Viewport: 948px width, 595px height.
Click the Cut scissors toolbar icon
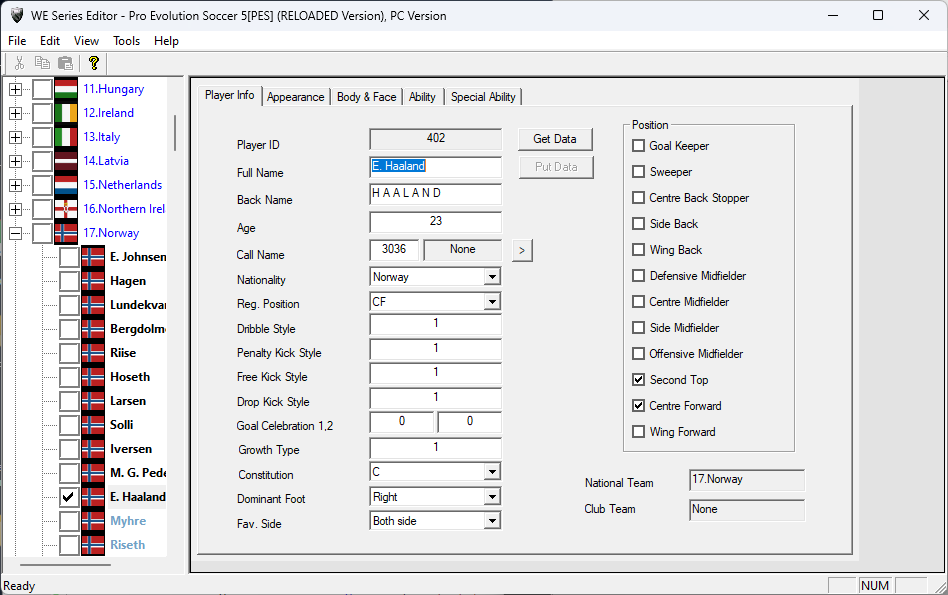pos(19,63)
